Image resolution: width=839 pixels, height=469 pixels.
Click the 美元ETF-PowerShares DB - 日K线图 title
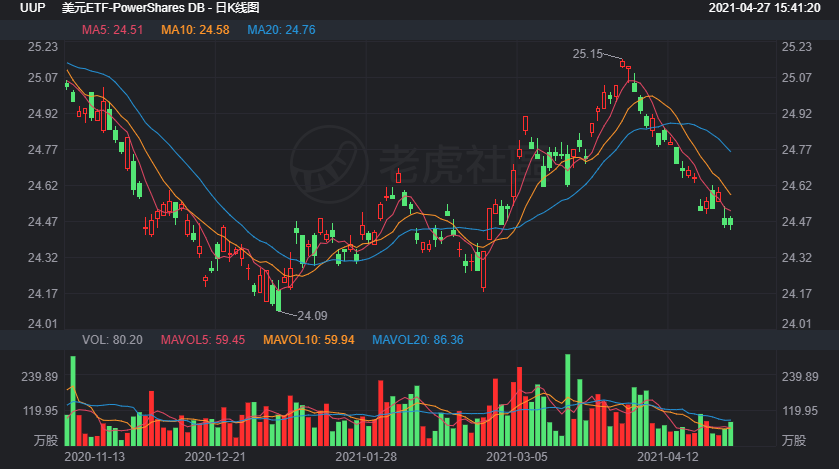coord(161,8)
